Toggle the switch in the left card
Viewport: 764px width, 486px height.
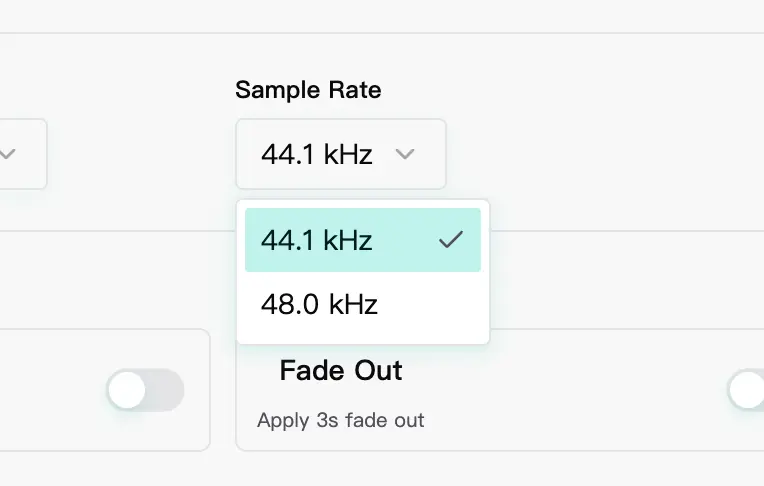[x=146, y=390]
